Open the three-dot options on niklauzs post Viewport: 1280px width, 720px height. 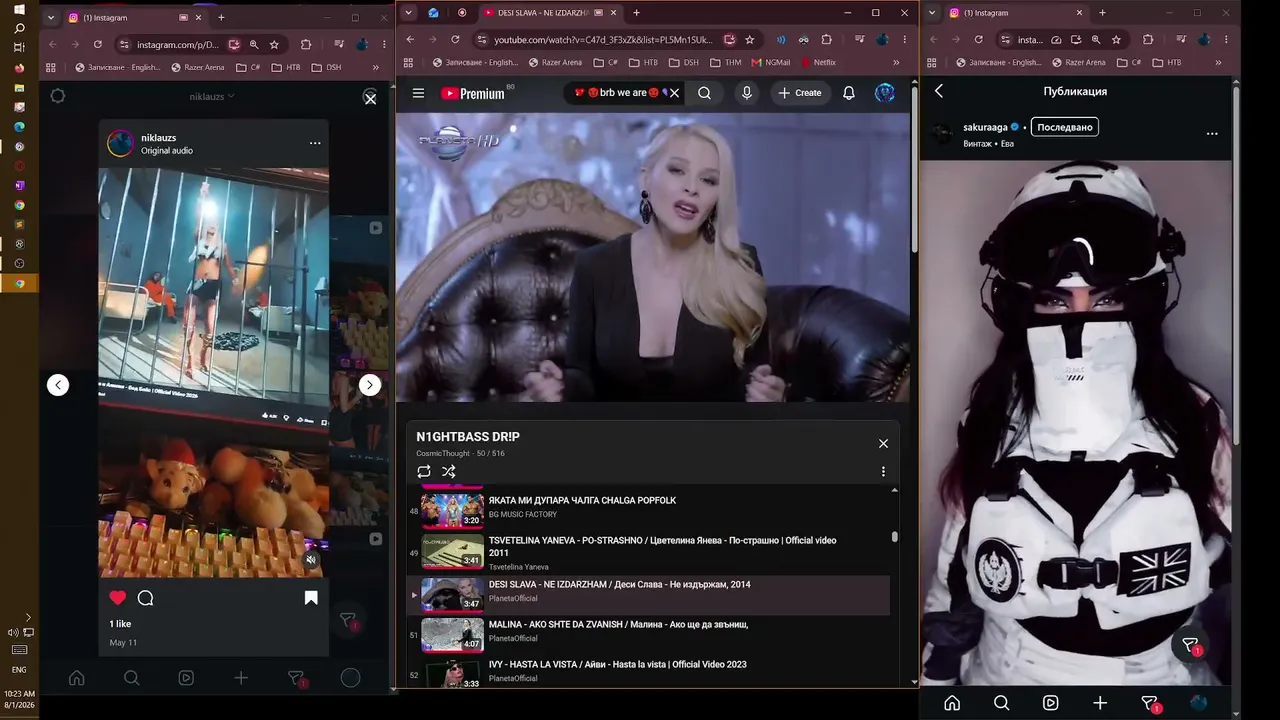[315, 143]
